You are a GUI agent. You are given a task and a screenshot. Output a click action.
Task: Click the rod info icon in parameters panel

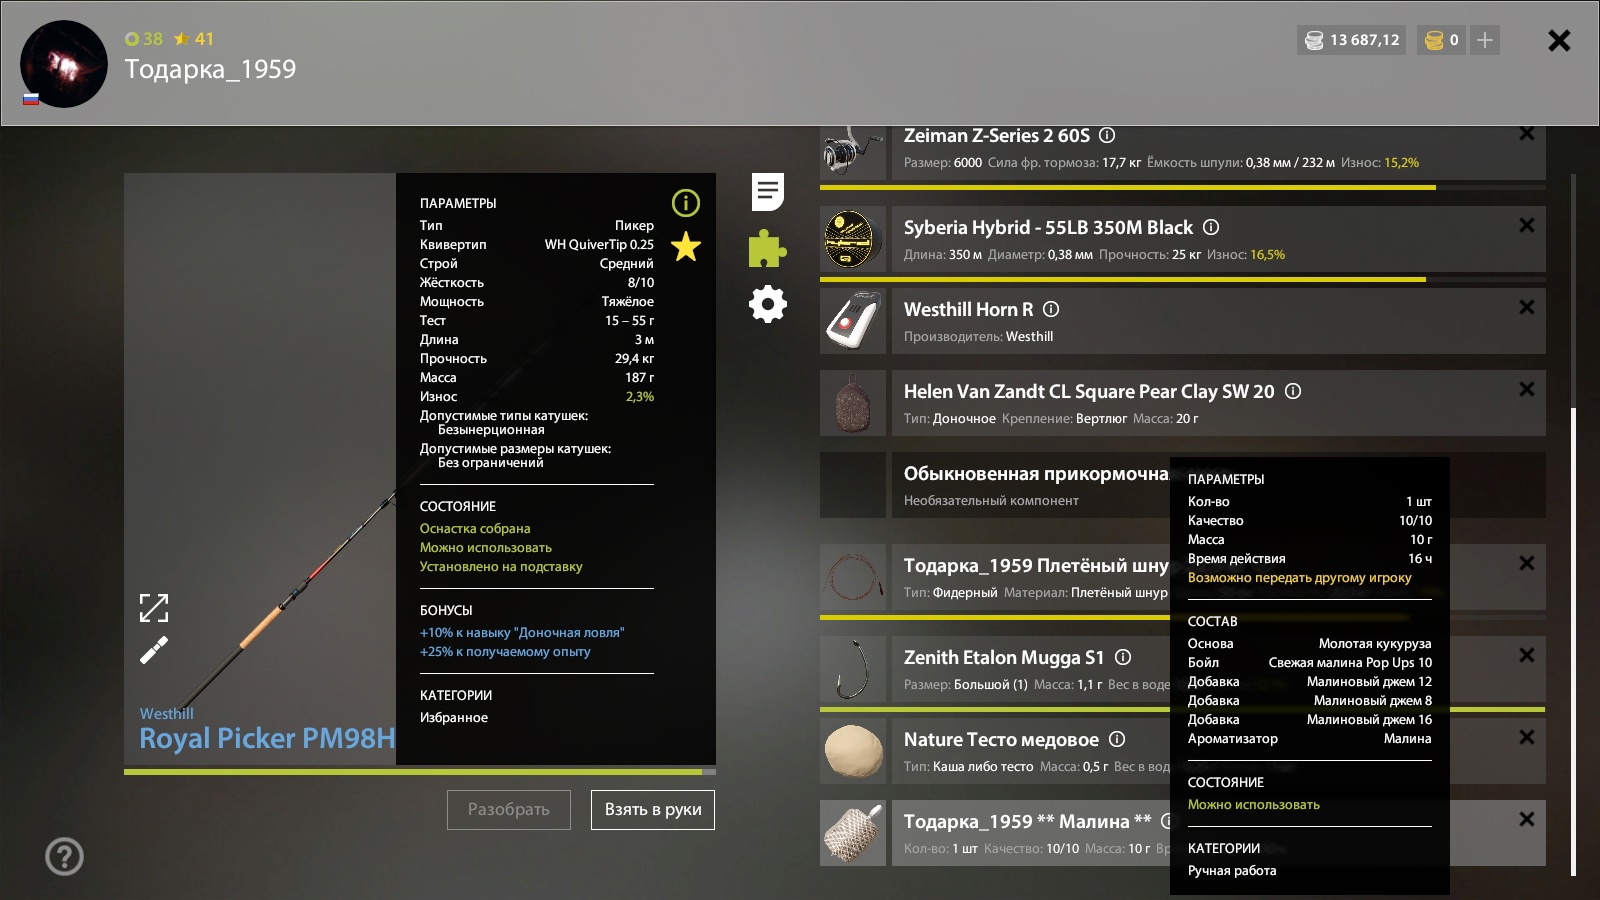point(685,203)
